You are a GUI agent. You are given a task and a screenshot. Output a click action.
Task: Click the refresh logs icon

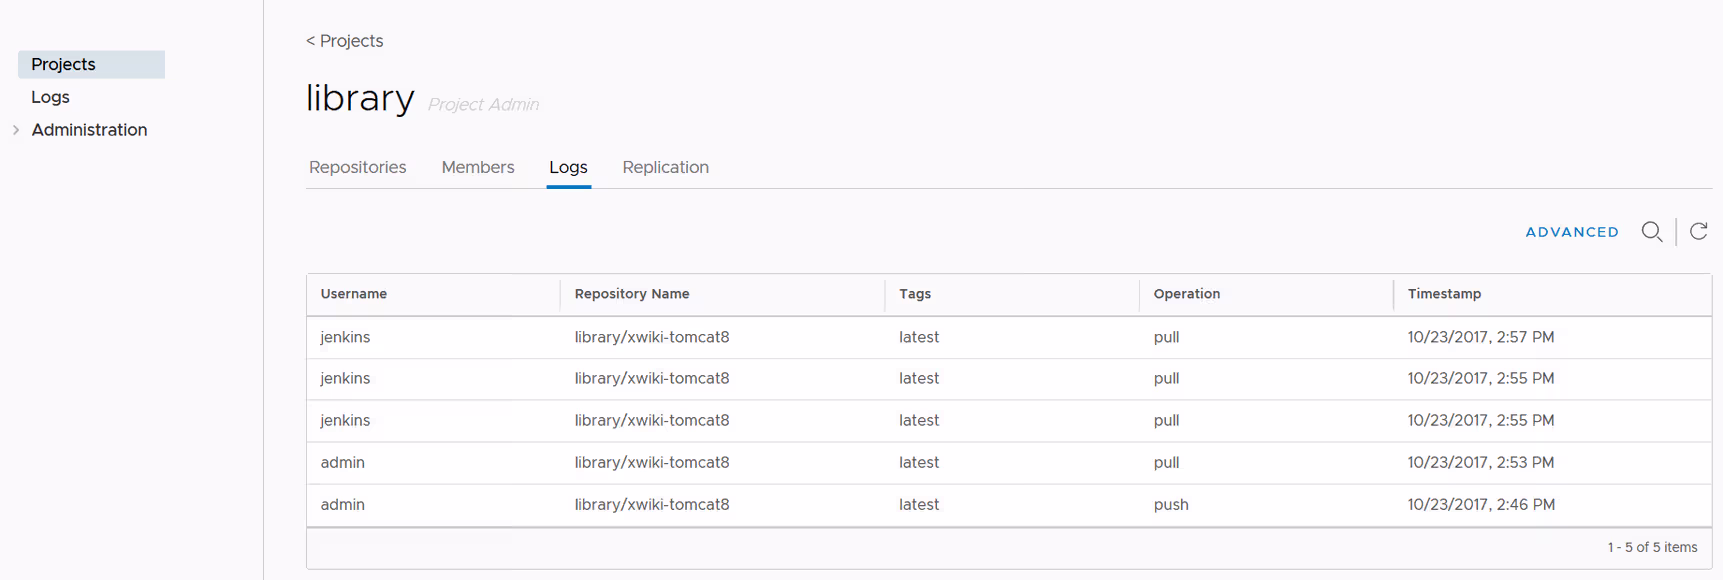pos(1698,232)
